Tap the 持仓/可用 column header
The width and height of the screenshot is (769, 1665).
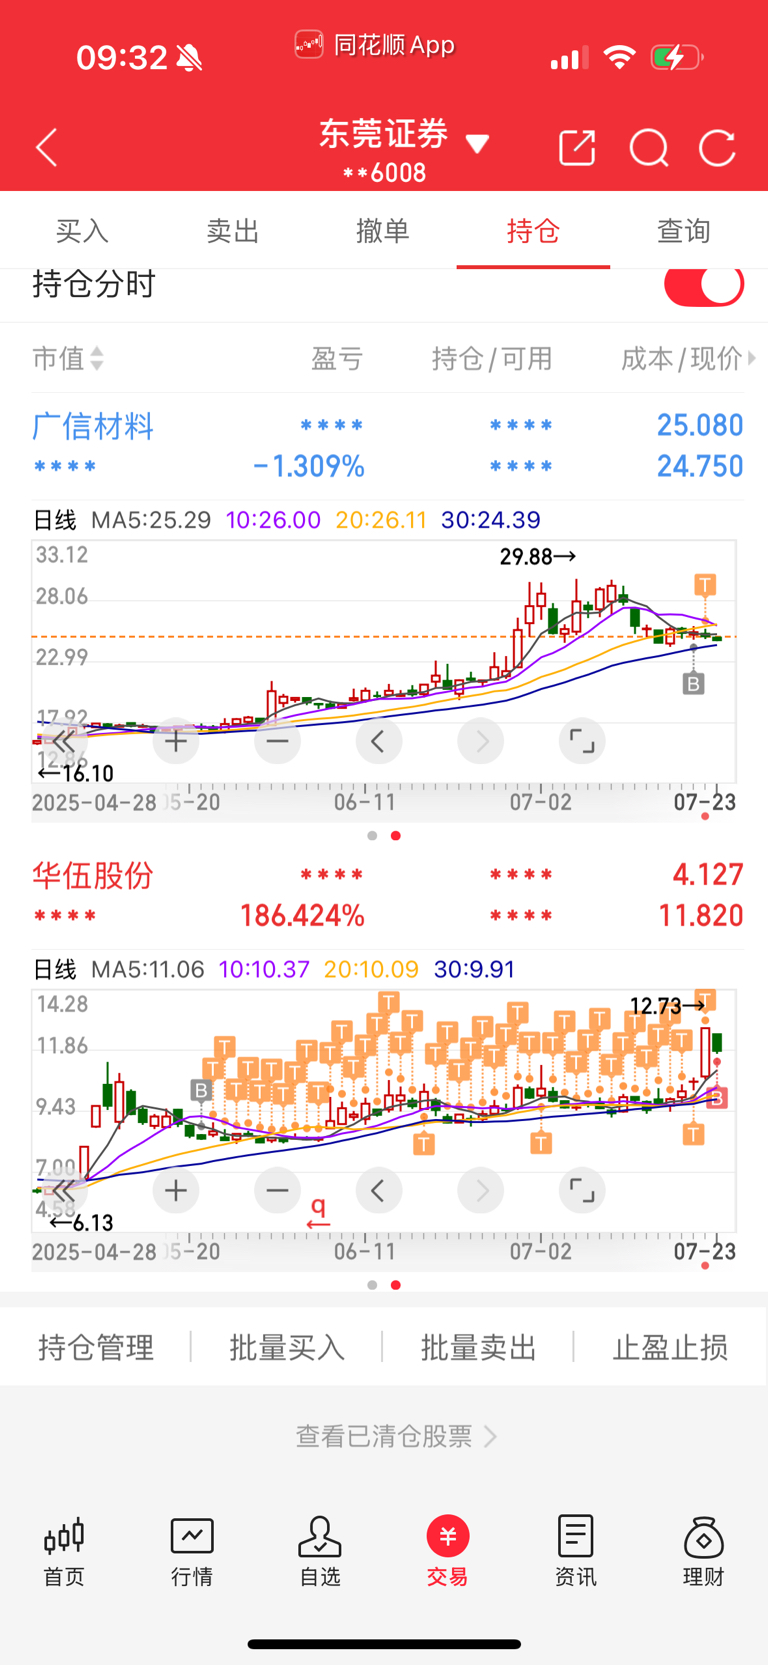click(x=492, y=358)
